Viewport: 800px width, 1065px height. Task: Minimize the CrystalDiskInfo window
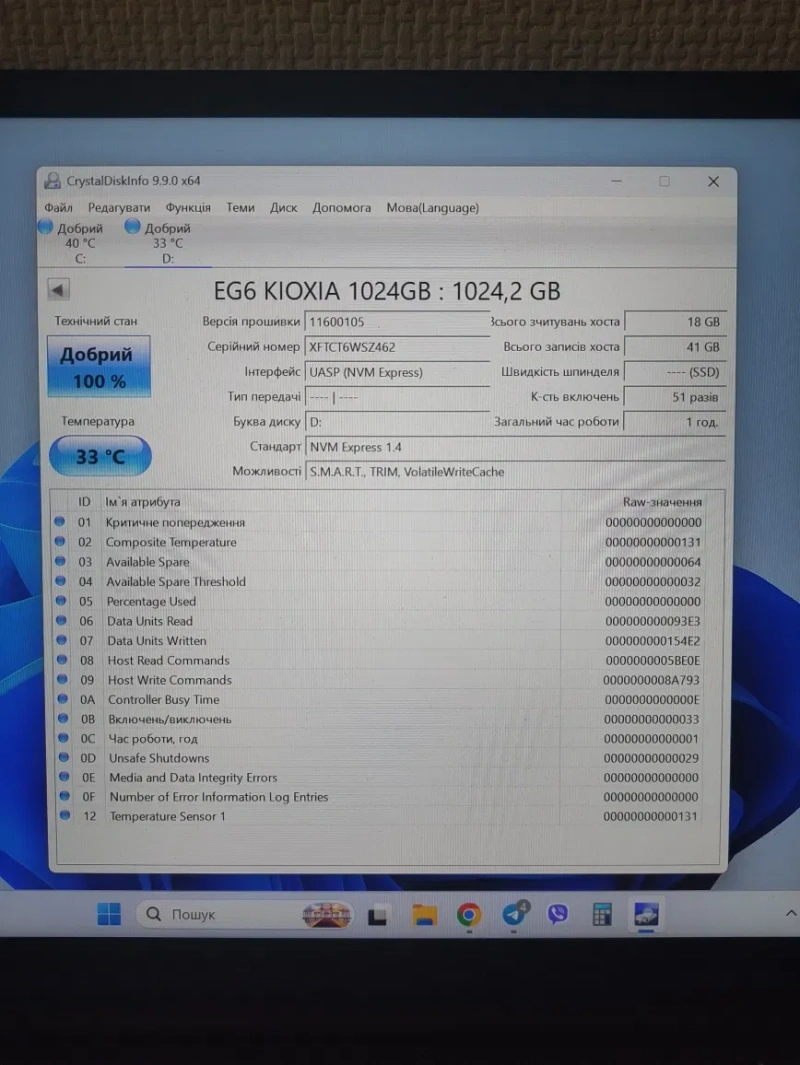click(x=617, y=181)
